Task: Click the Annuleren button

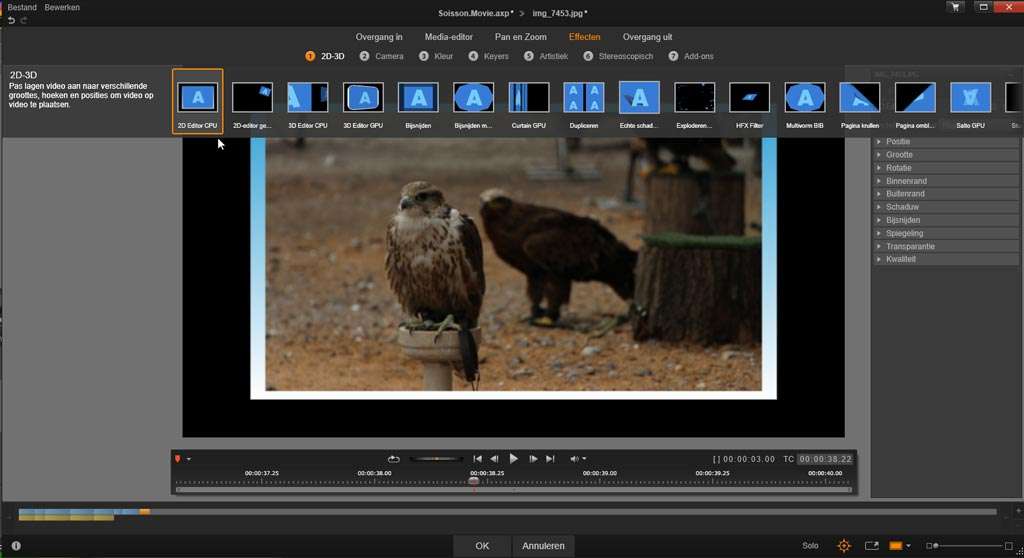Action: [544, 546]
